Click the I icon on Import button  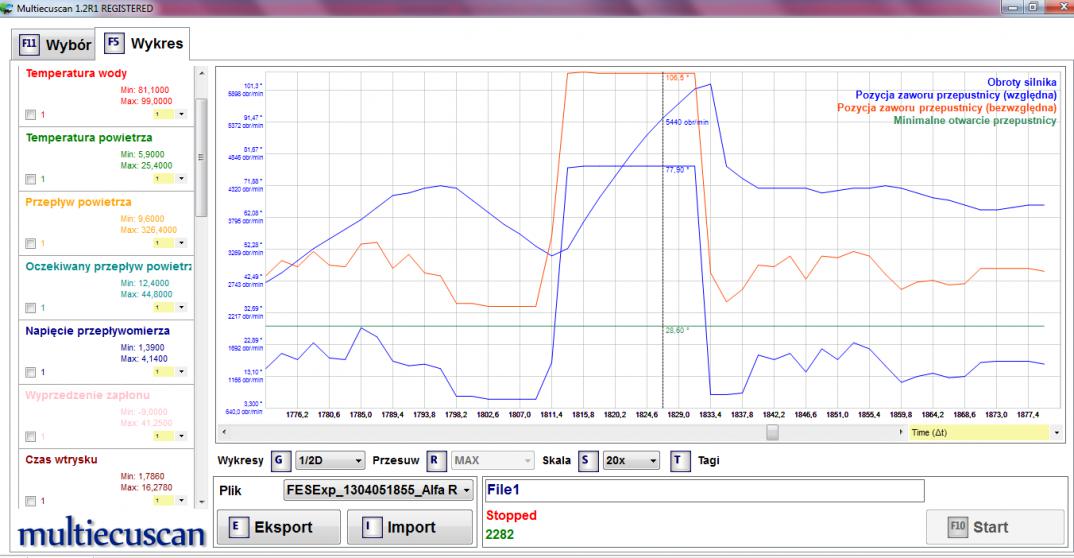click(371, 527)
